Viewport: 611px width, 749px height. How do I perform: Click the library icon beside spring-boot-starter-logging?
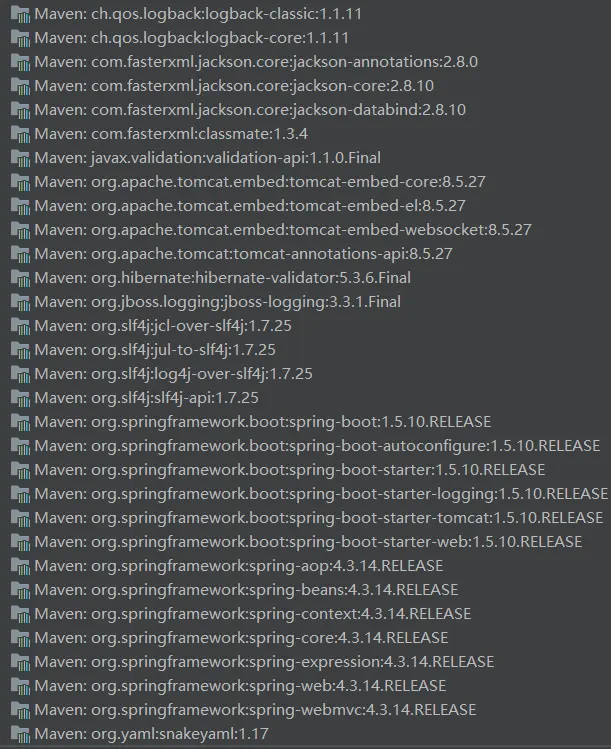[x=20, y=494]
